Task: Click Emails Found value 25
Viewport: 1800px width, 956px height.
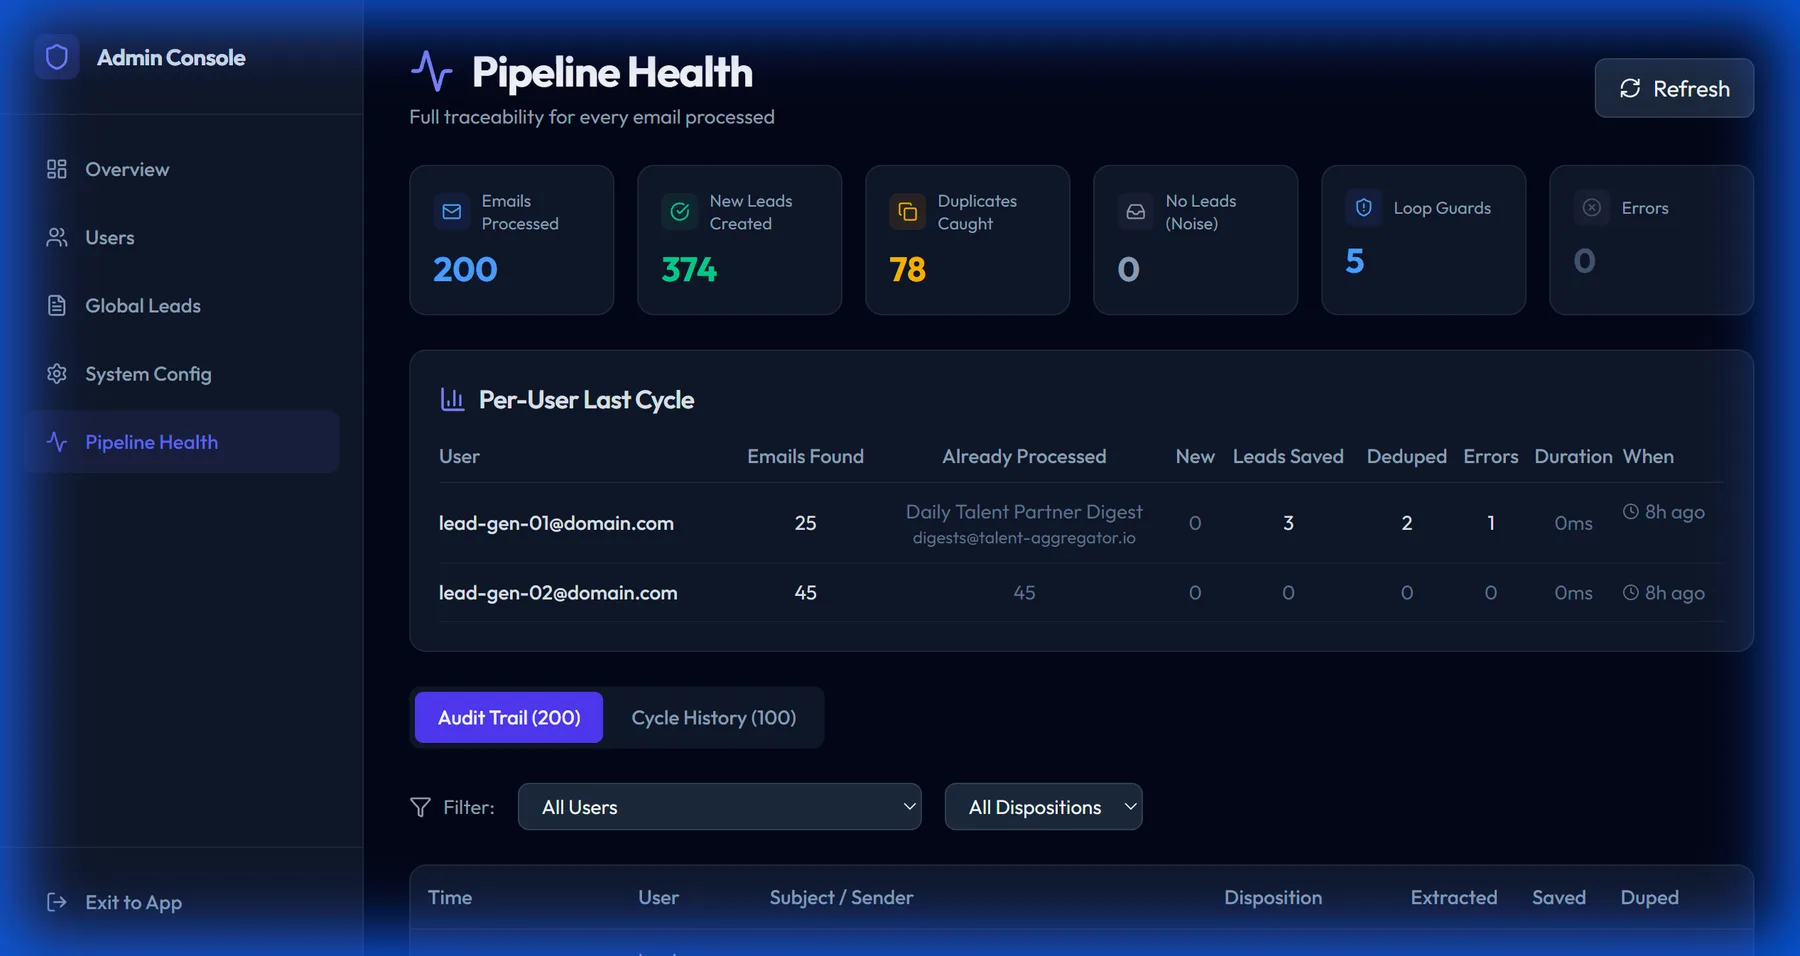Action: click(805, 523)
